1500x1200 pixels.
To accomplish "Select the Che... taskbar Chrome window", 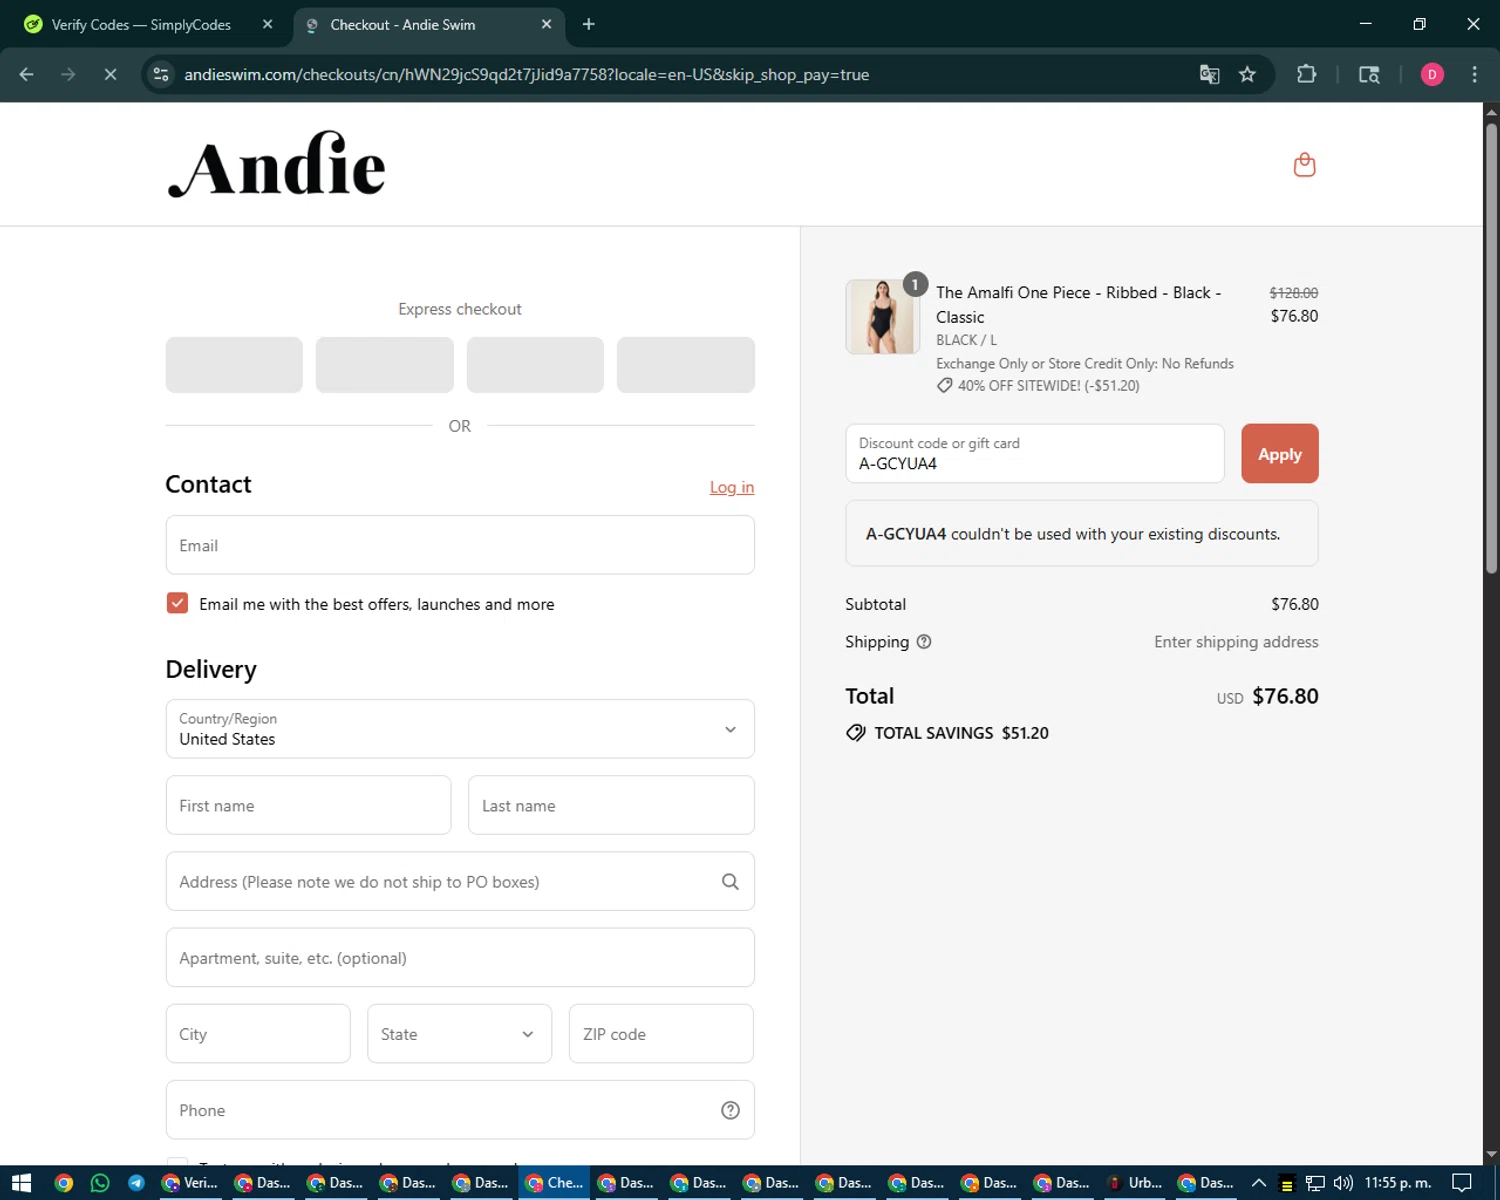I will [554, 1183].
